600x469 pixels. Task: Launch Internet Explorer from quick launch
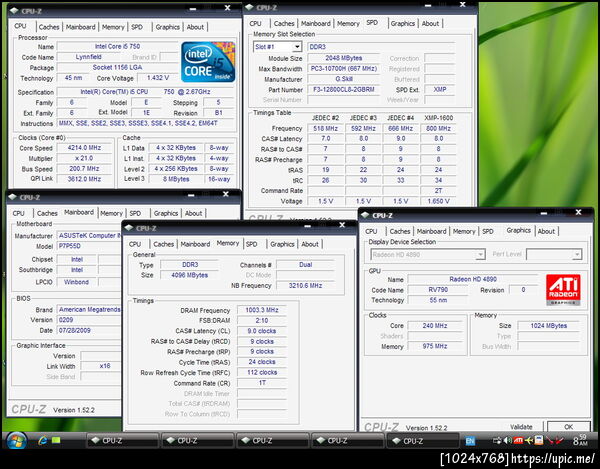pyautogui.click(x=42, y=440)
